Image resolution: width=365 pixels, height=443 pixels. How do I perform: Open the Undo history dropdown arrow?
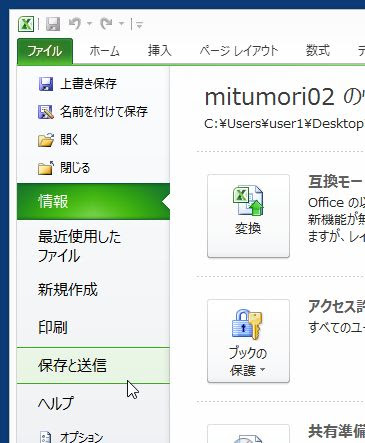[89, 24]
